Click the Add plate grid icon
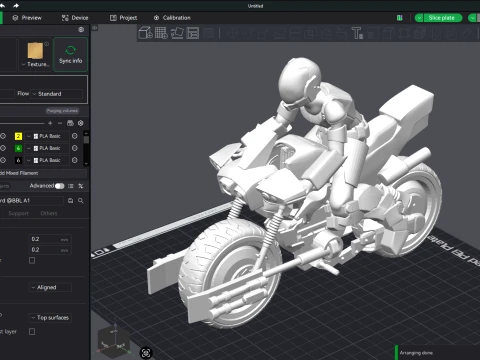480x360 pixels. pyautogui.click(x=161, y=33)
